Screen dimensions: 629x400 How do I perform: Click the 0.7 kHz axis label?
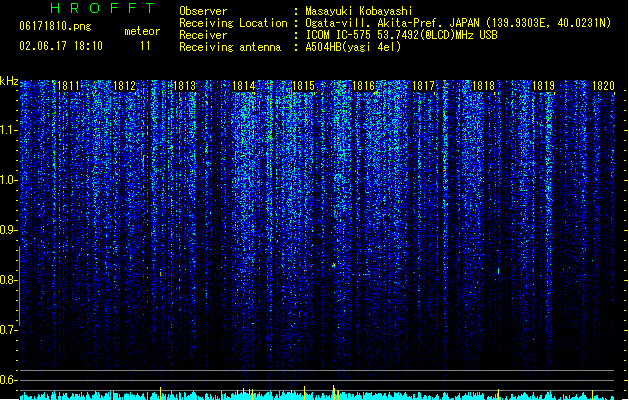click(9, 330)
